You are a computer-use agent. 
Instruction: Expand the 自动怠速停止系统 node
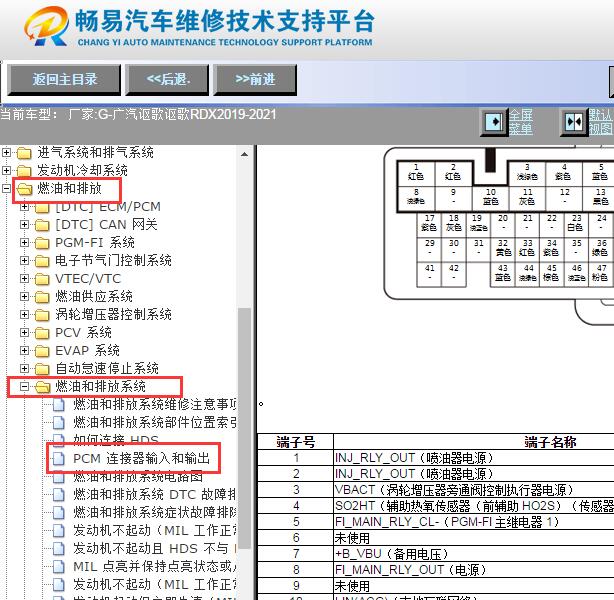pyautogui.click(x=24, y=369)
